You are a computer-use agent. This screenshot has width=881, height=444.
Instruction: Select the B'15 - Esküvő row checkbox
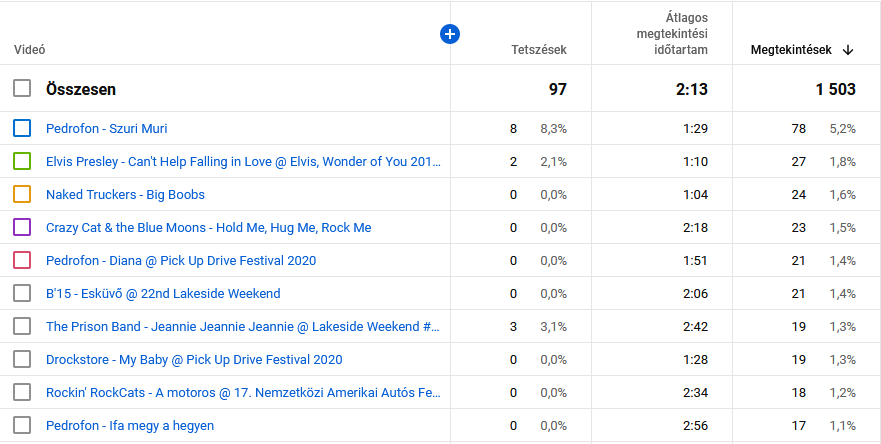pos(22,293)
